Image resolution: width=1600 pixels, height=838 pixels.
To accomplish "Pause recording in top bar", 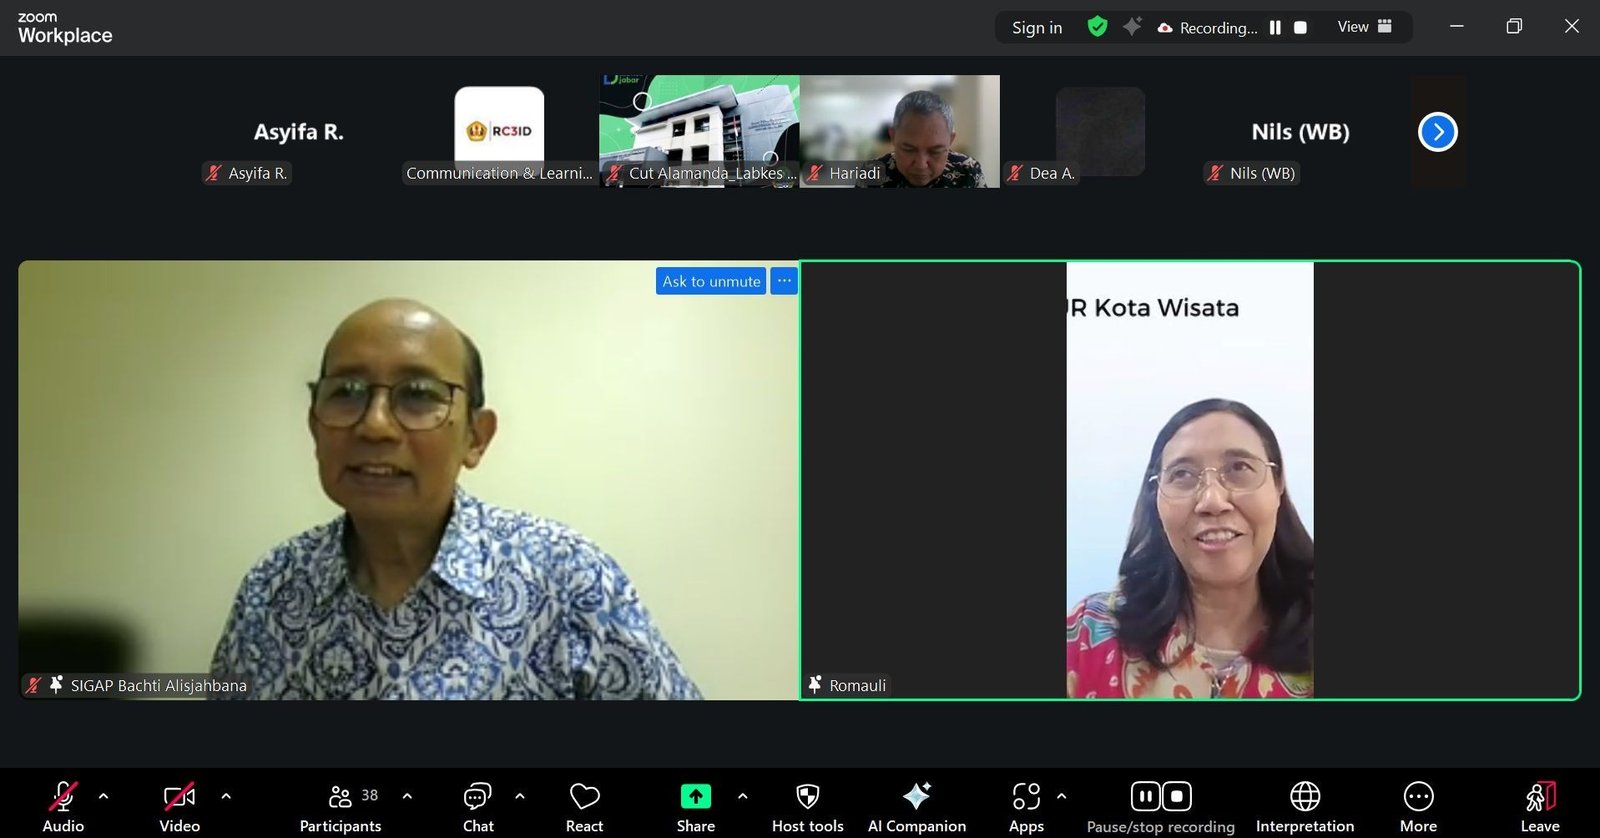I will click(x=1275, y=28).
